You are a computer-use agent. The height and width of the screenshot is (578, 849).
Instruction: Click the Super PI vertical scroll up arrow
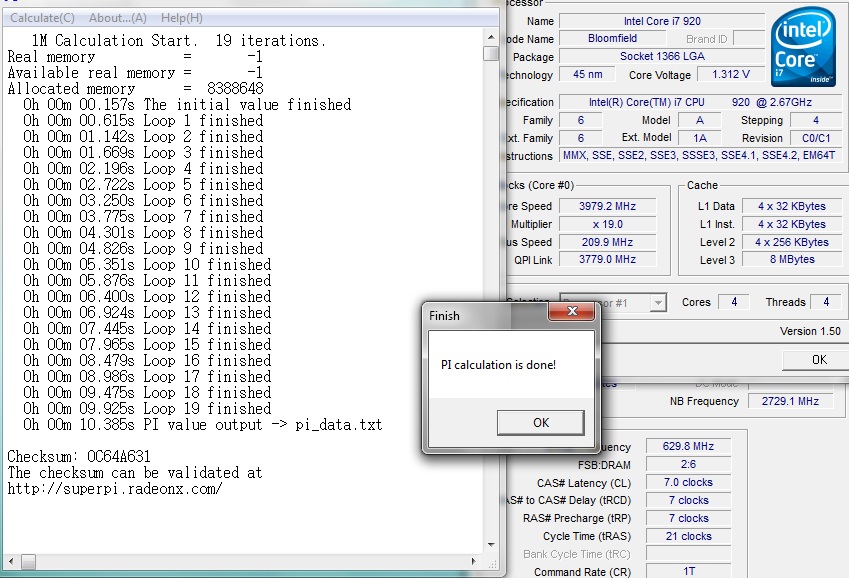pyautogui.click(x=491, y=37)
